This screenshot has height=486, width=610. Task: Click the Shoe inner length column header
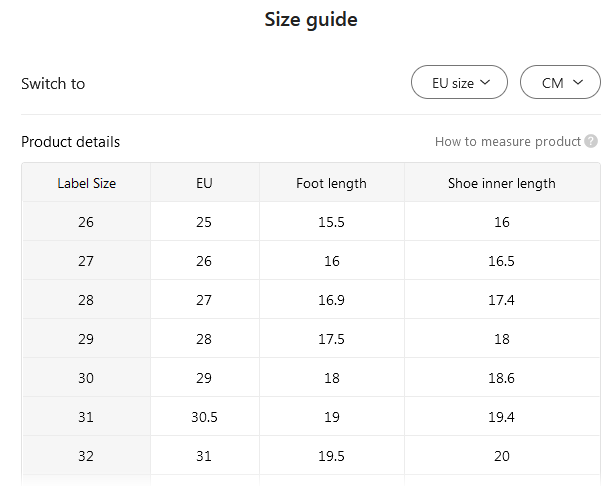(501, 183)
